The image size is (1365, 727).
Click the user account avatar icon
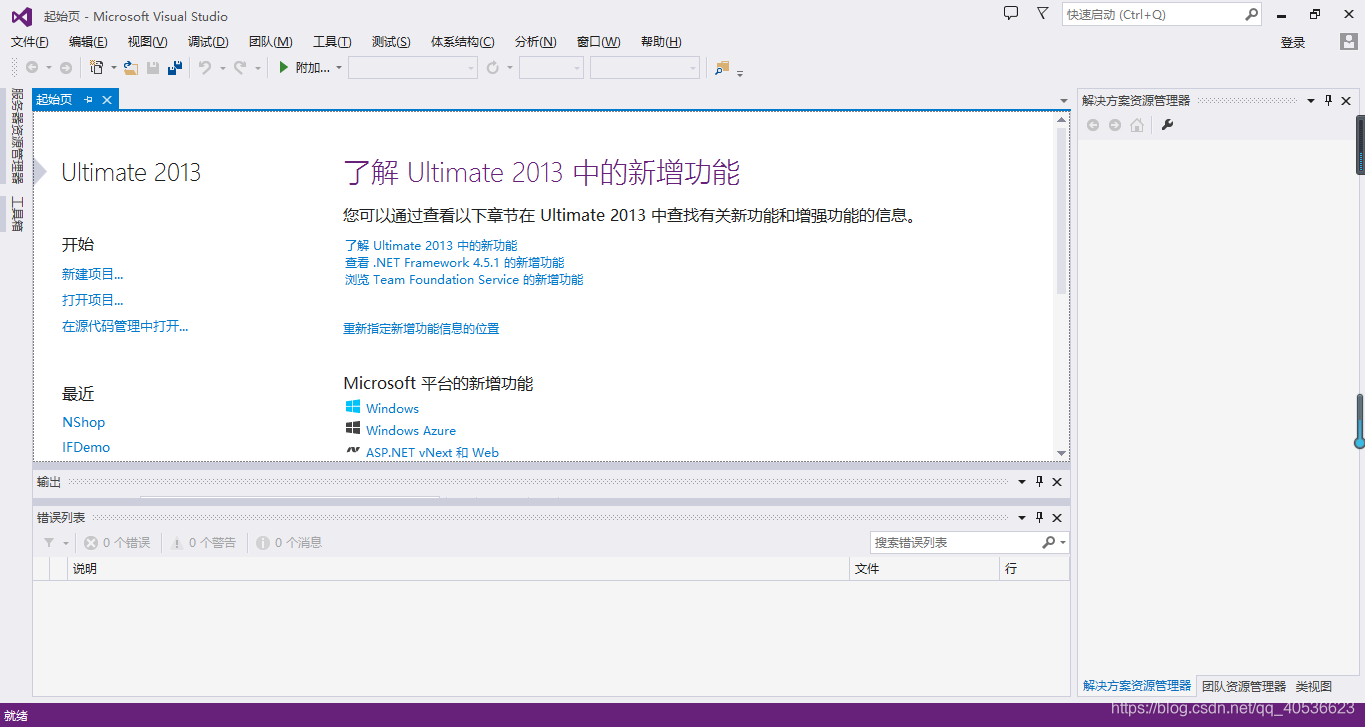point(1348,42)
